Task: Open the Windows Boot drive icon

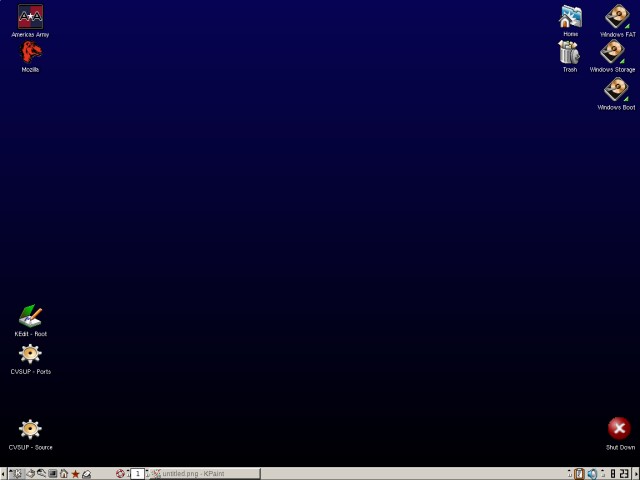Action: [x=616, y=90]
